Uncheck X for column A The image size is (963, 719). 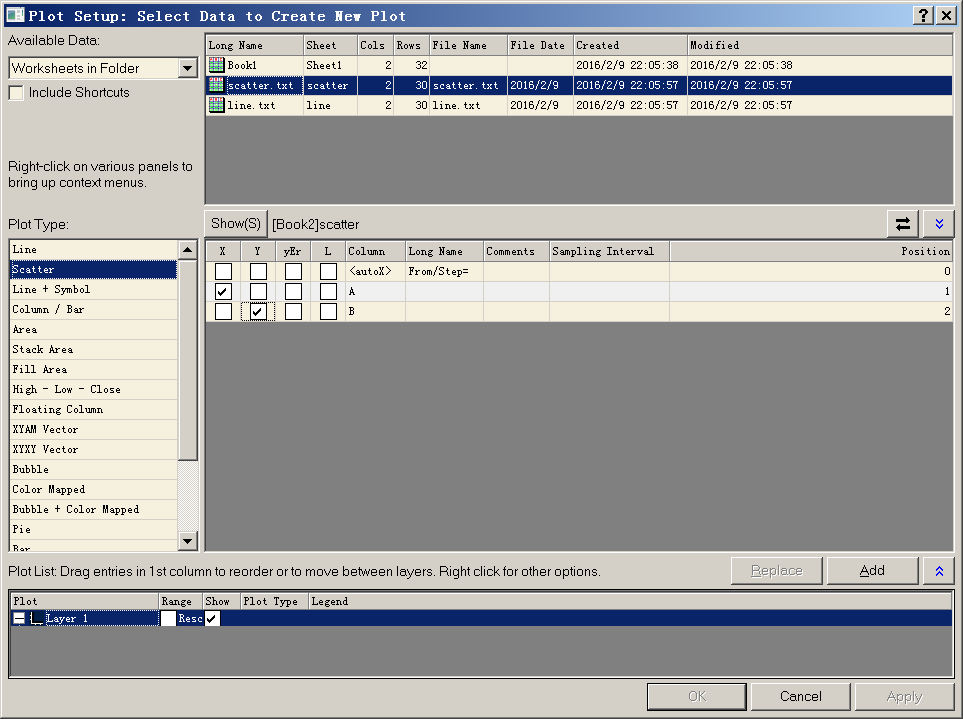point(223,292)
